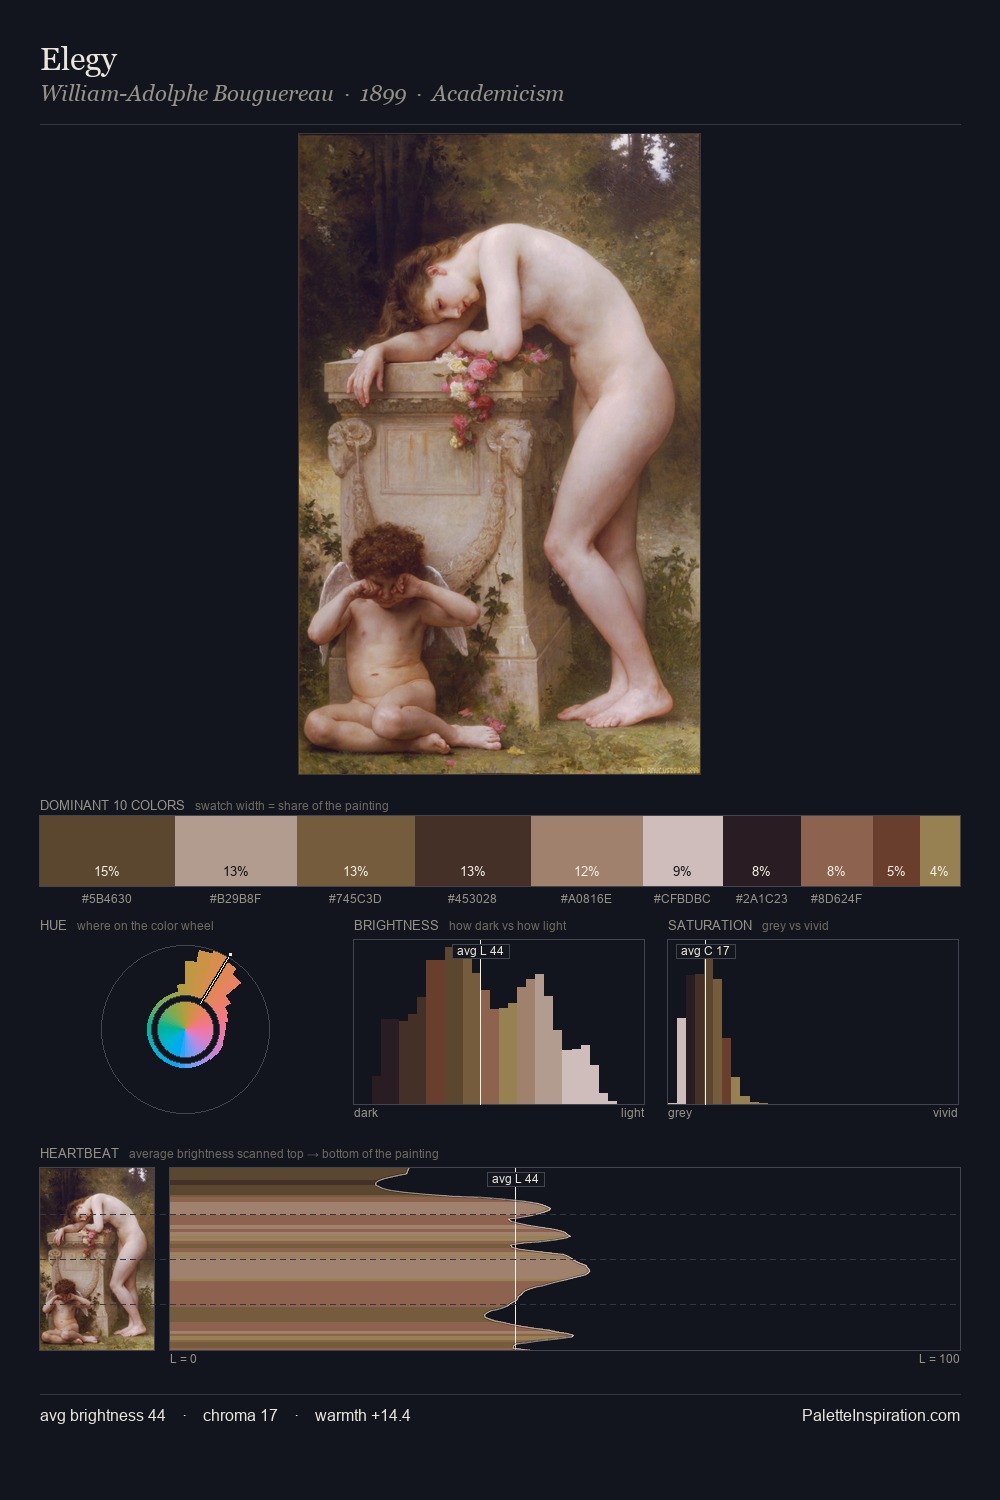Pick the #B29B8F beige swatch
This screenshot has height=1500, width=1000.
[236, 851]
